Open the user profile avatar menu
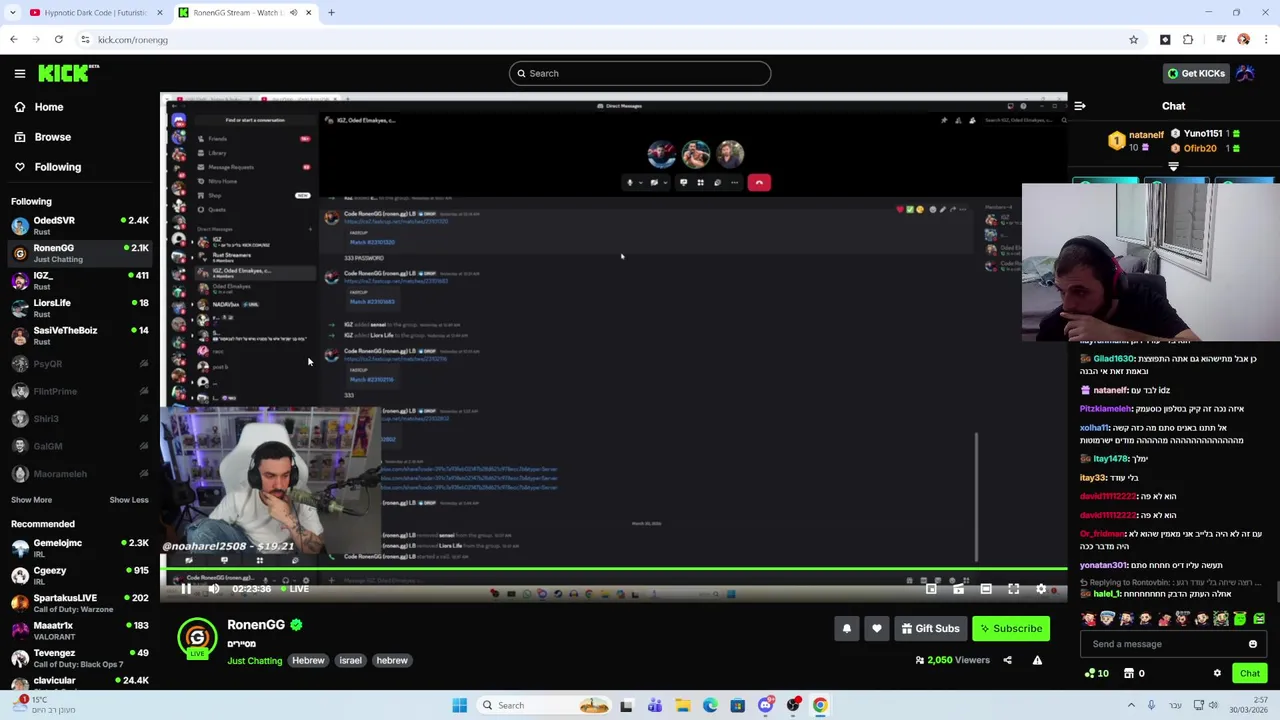 tap(1246, 73)
